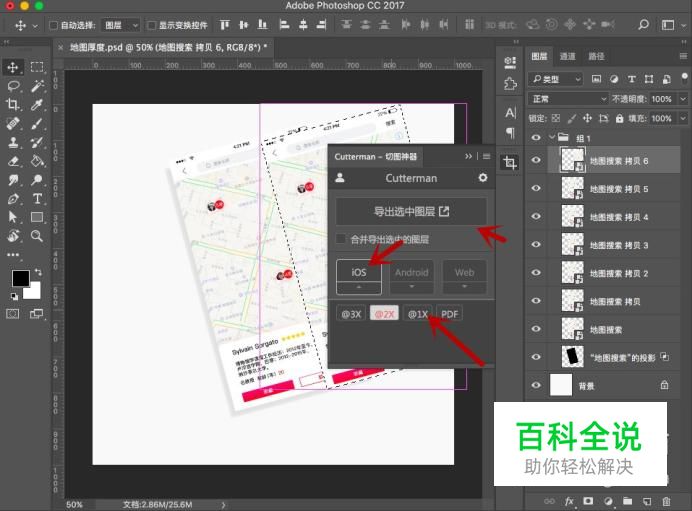
Task: Swap foreground and background colors
Action: point(38,272)
